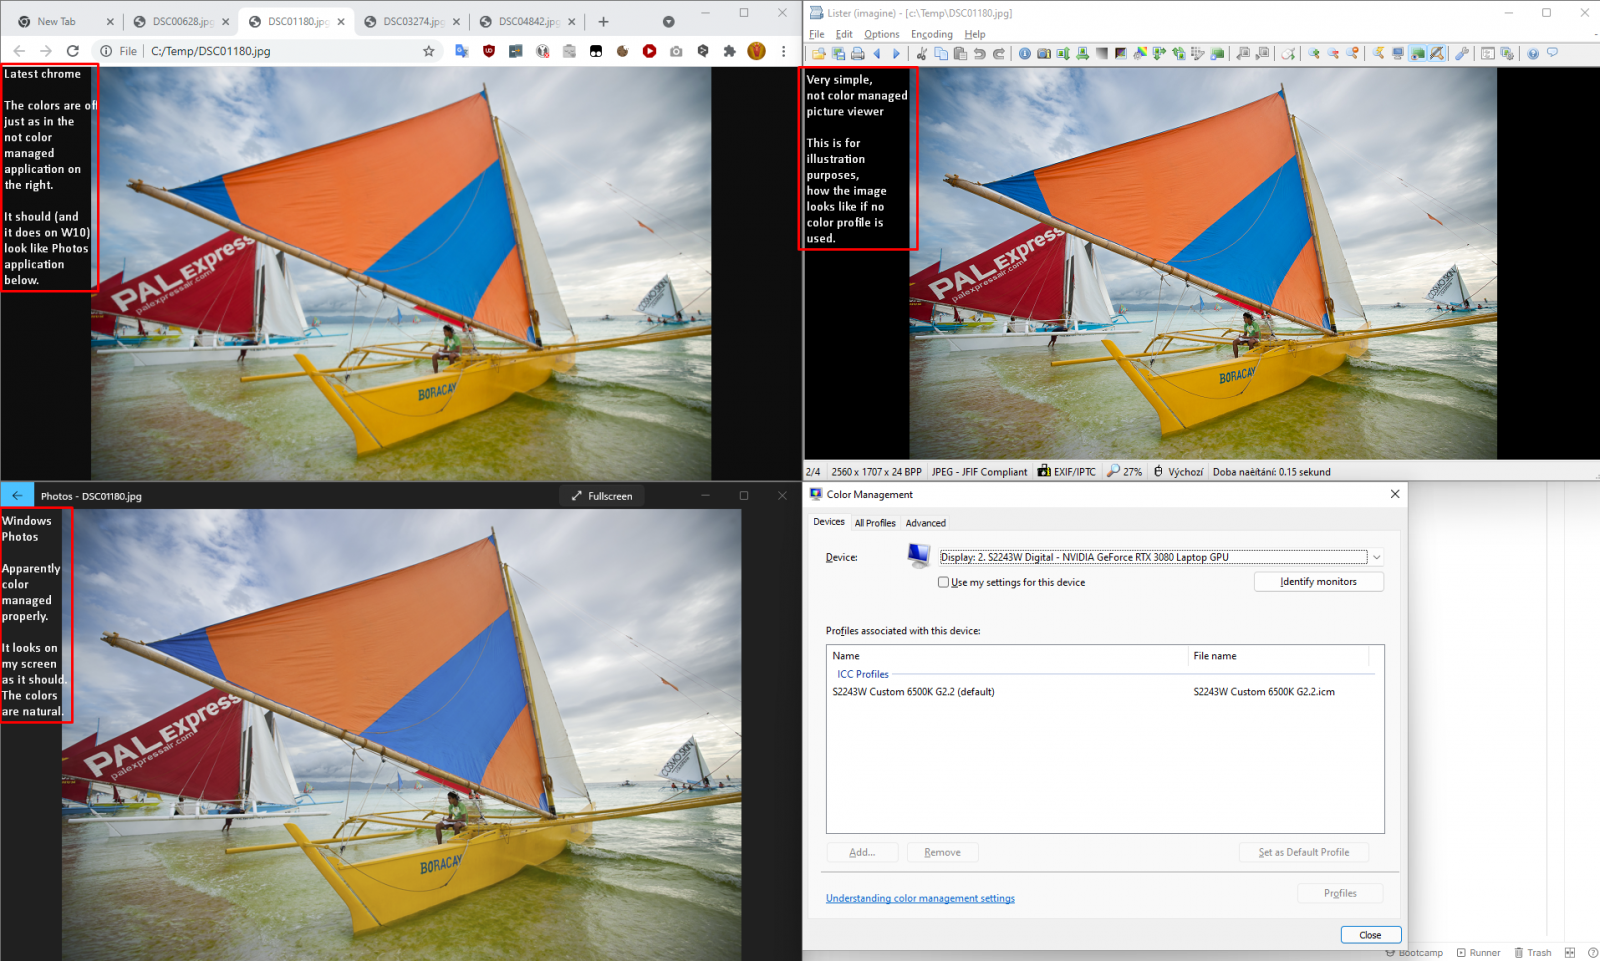The height and width of the screenshot is (961, 1600).
Task: Go back in the Photos app
Action: point(17,495)
